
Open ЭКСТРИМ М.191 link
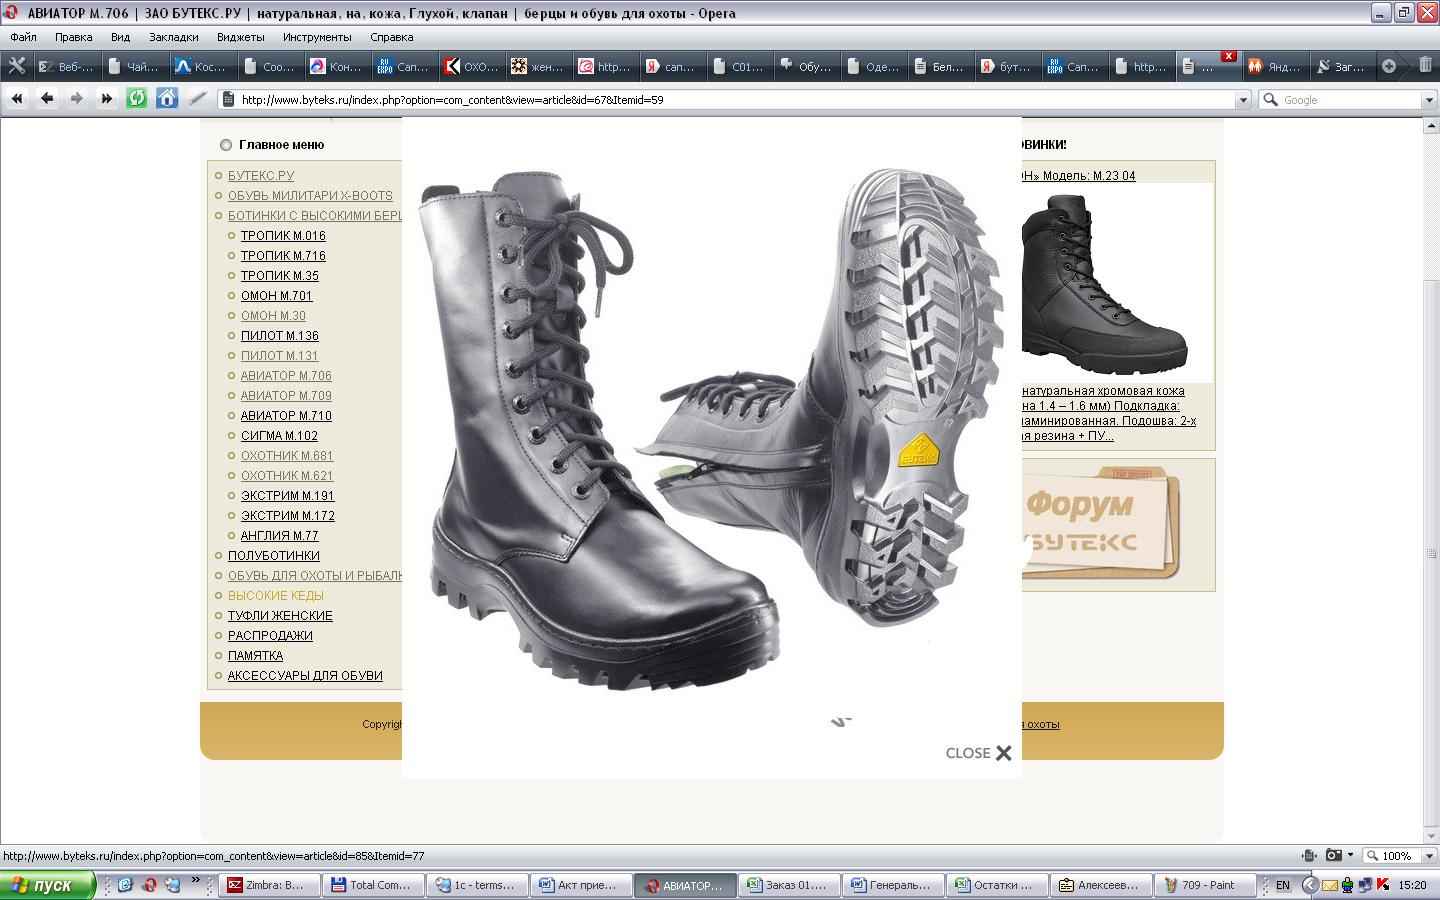pyautogui.click(x=288, y=496)
